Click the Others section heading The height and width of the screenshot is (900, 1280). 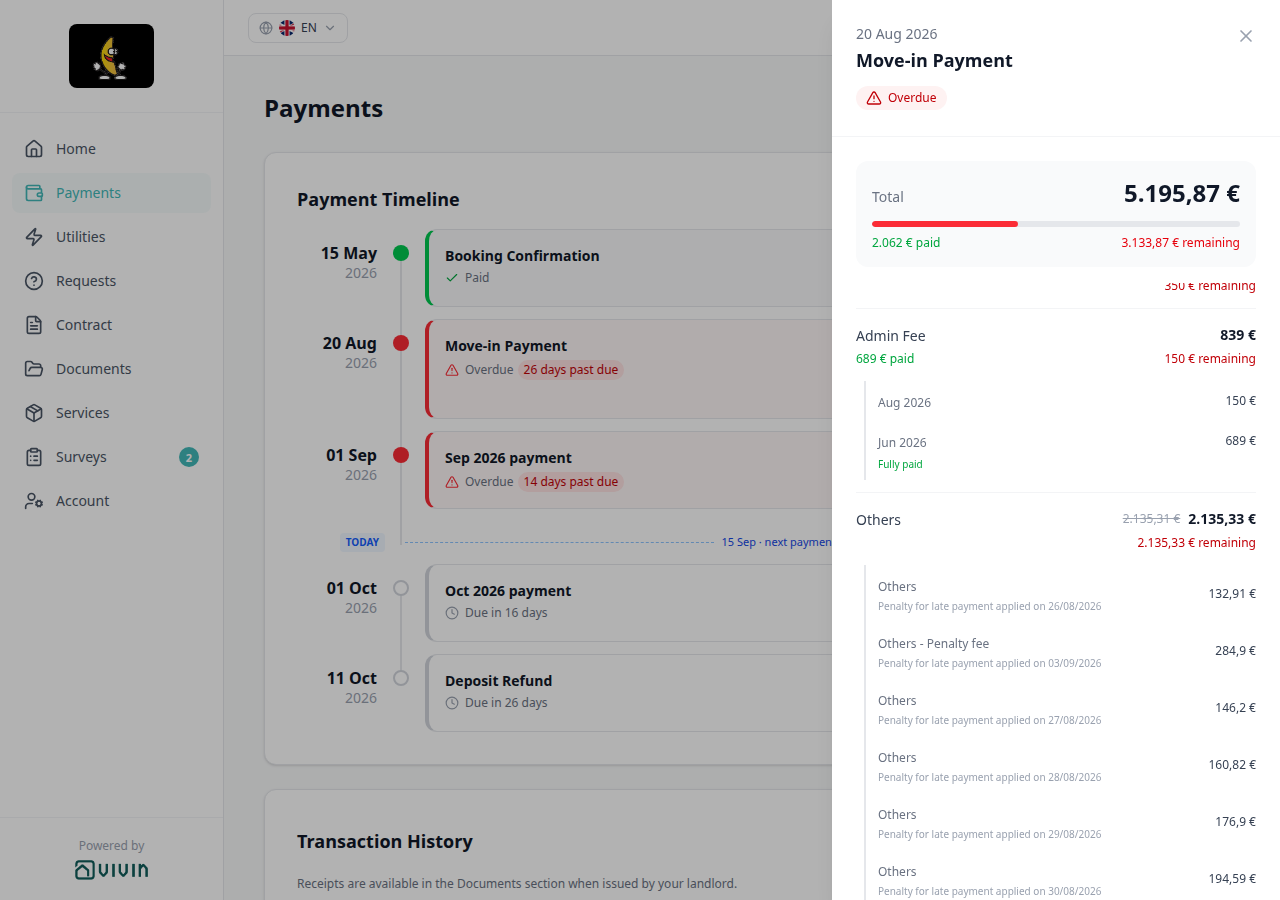(x=879, y=520)
